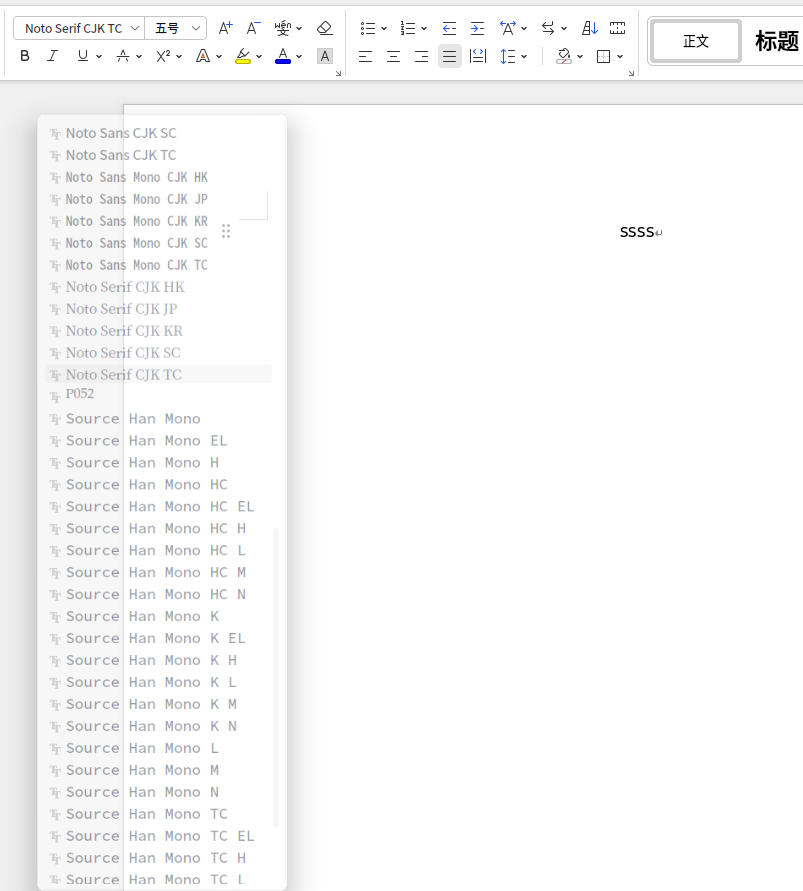Show or hide paragraph marks
The height and width of the screenshot is (891, 803).
coord(617,28)
